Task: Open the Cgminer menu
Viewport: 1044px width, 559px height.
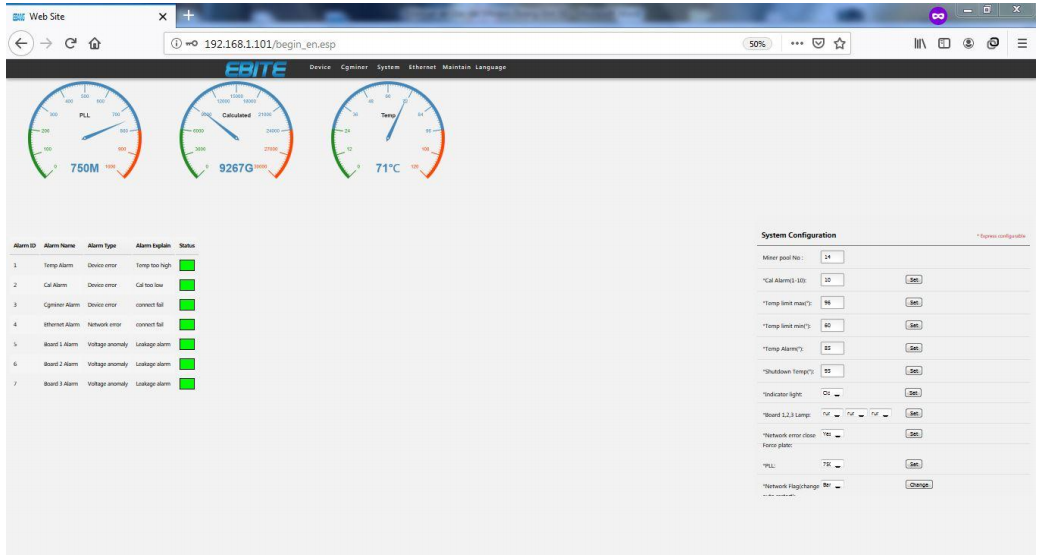Action: [x=354, y=67]
